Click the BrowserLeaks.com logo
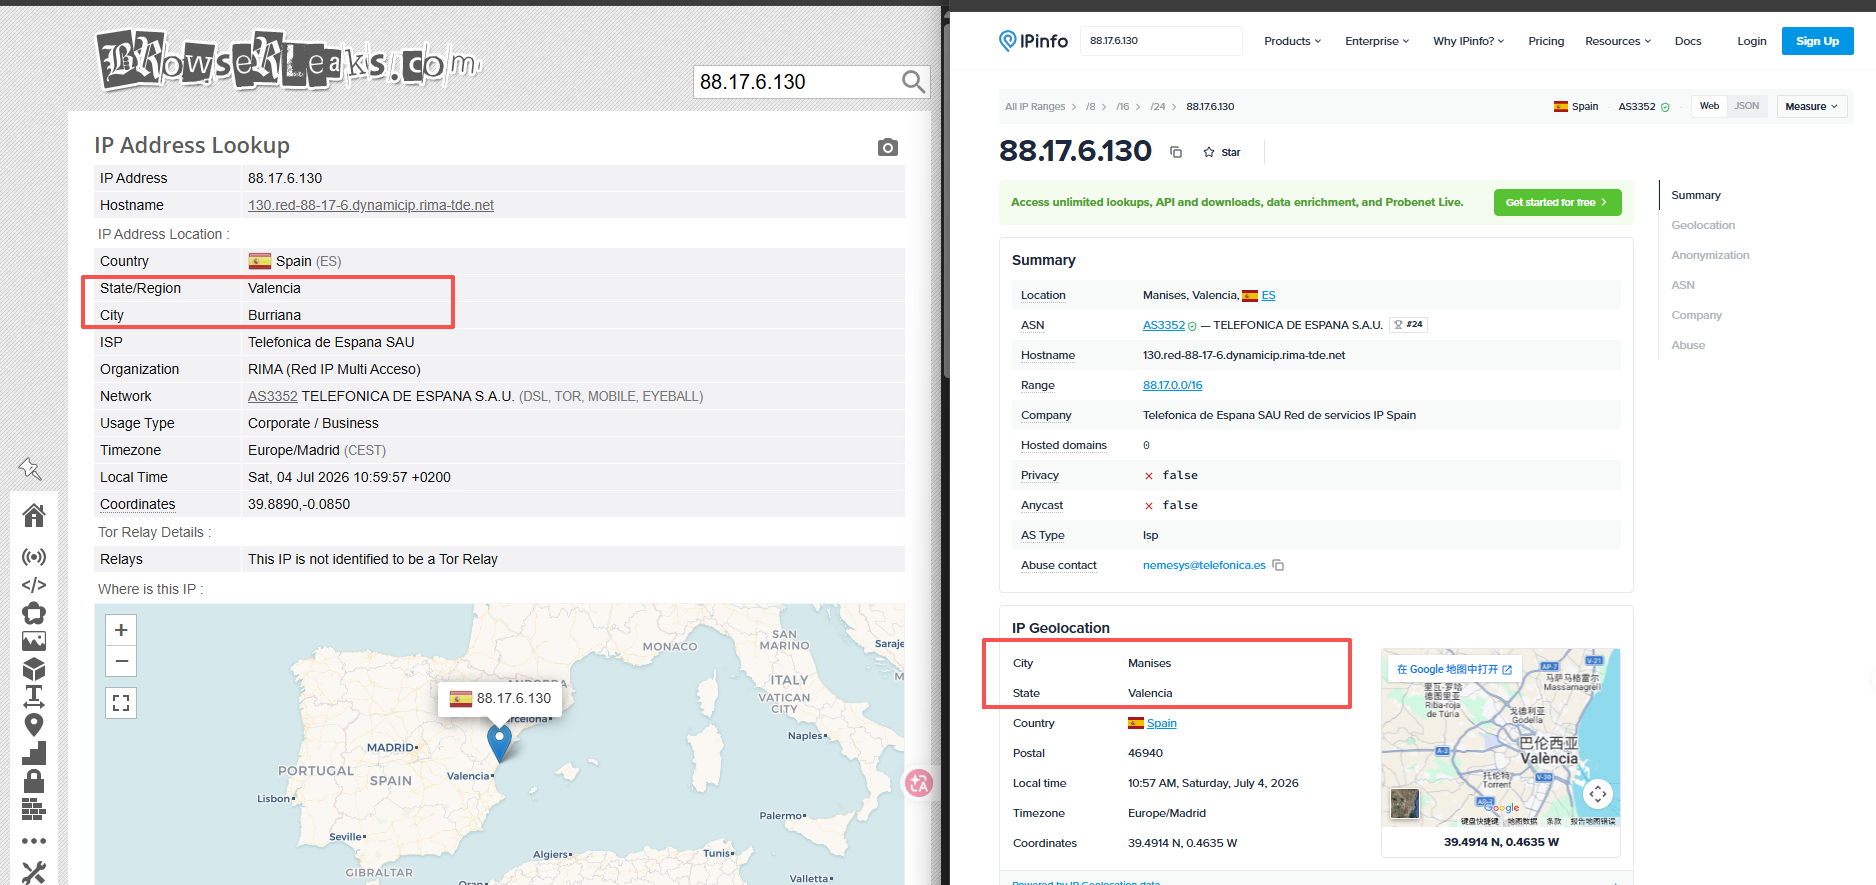 pyautogui.click(x=289, y=60)
